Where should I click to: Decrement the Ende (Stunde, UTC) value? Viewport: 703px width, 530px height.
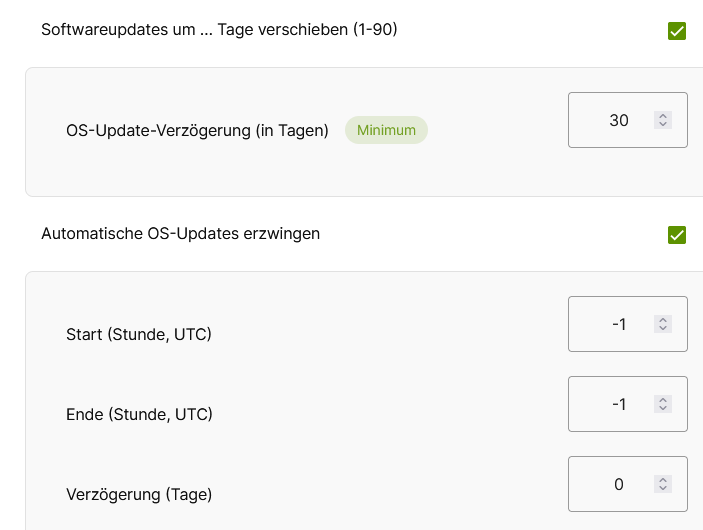663,408
